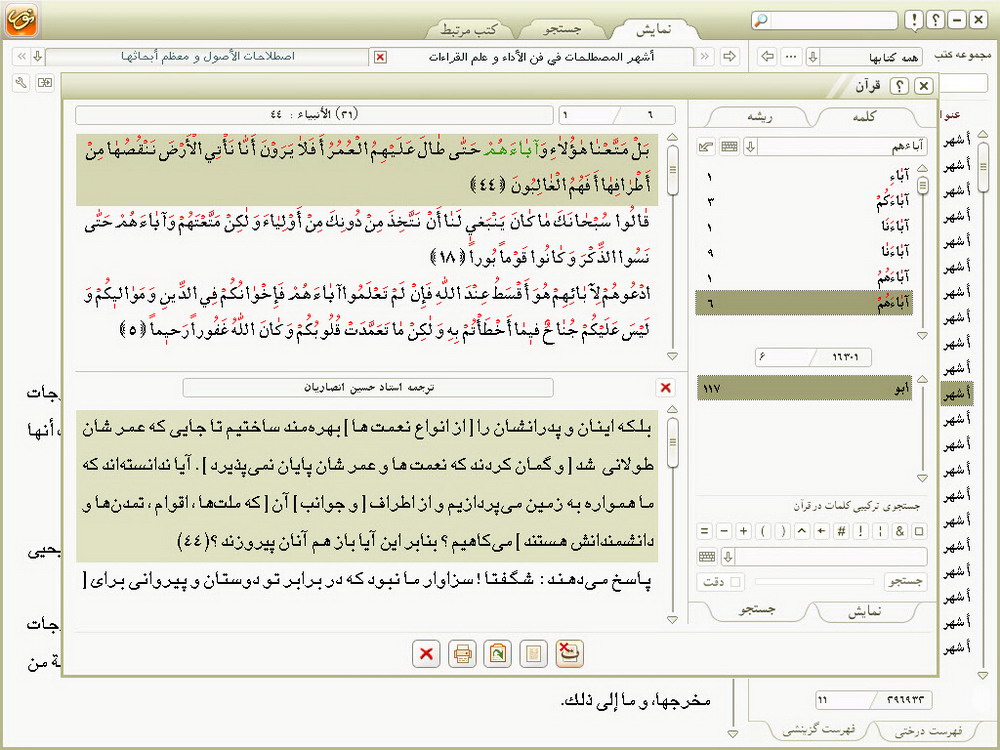Go to next book with right arrow

tap(729, 57)
